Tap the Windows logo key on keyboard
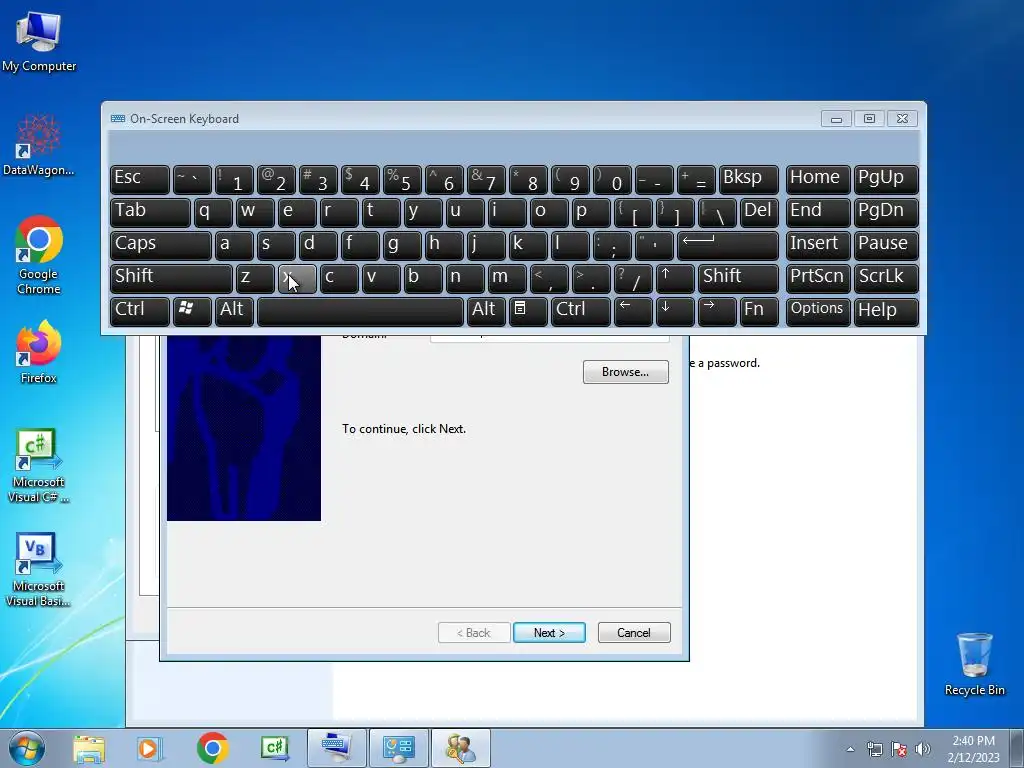The image size is (1024, 768). [192, 311]
